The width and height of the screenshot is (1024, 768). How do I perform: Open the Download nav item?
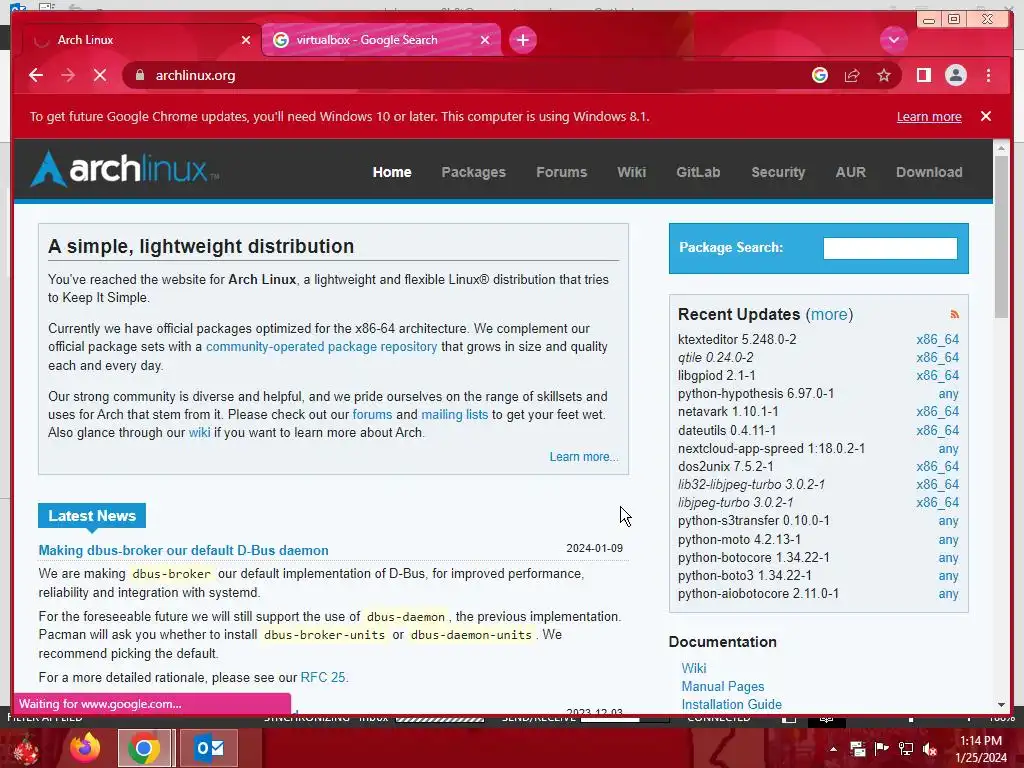(x=929, y=172)
